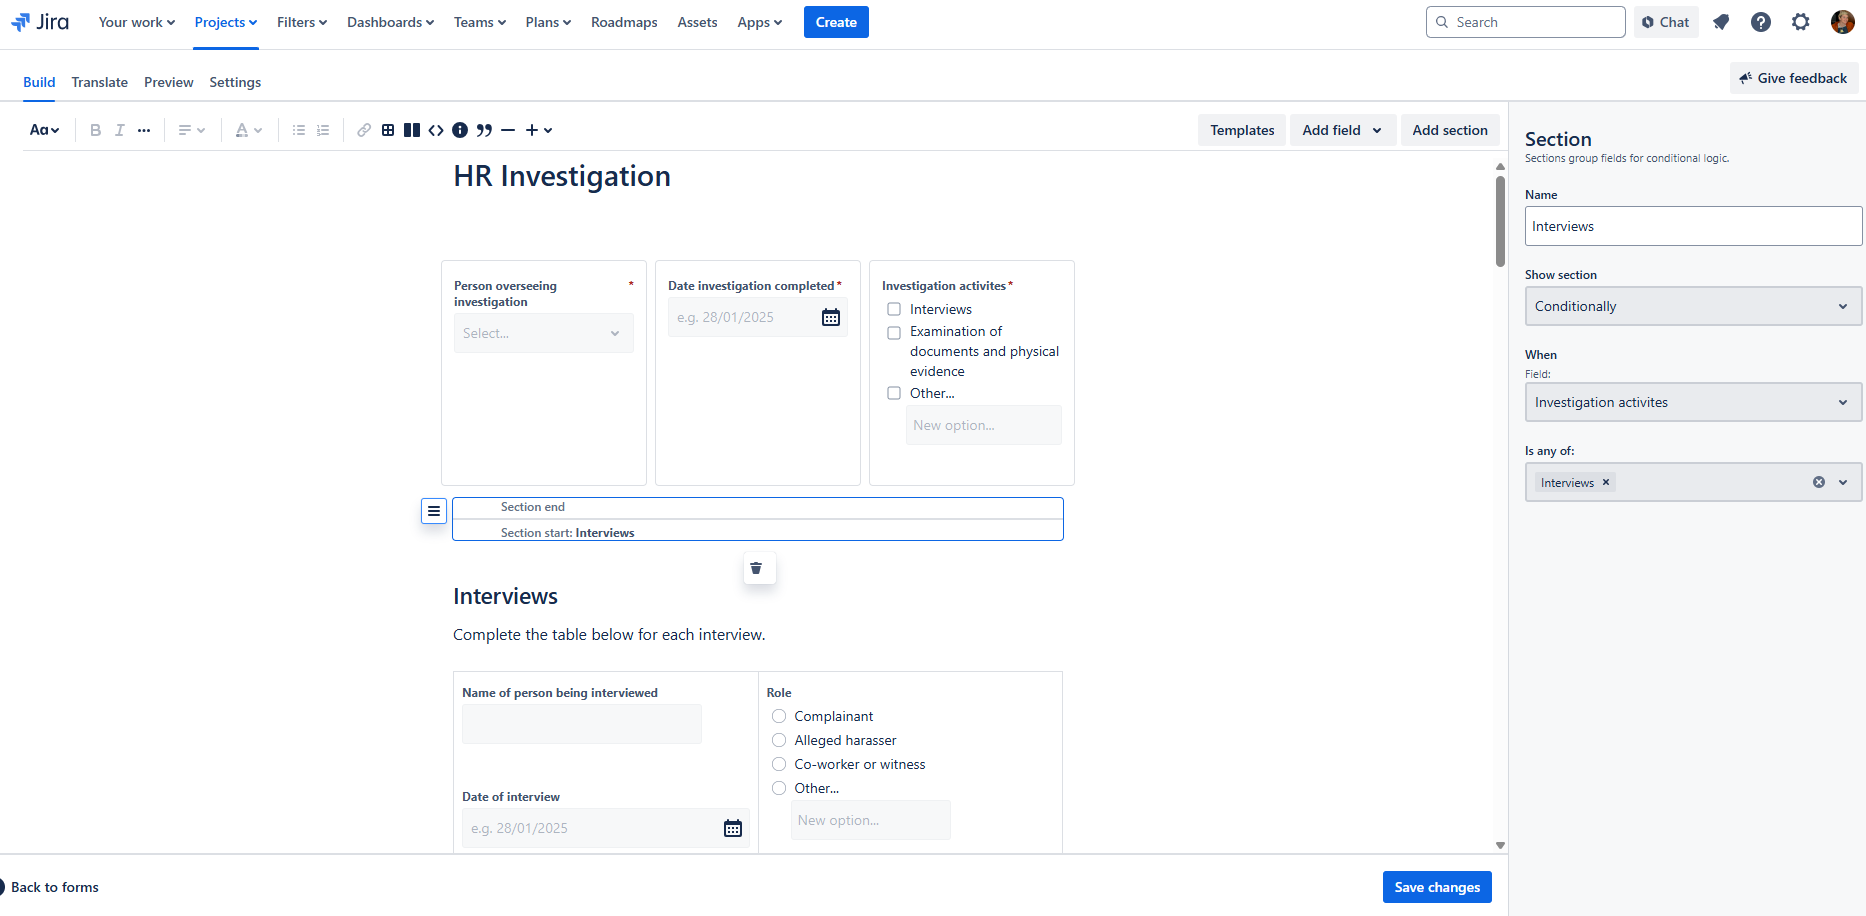Toggle bold formatting in the editor toolbar

[x=95, y=130]
